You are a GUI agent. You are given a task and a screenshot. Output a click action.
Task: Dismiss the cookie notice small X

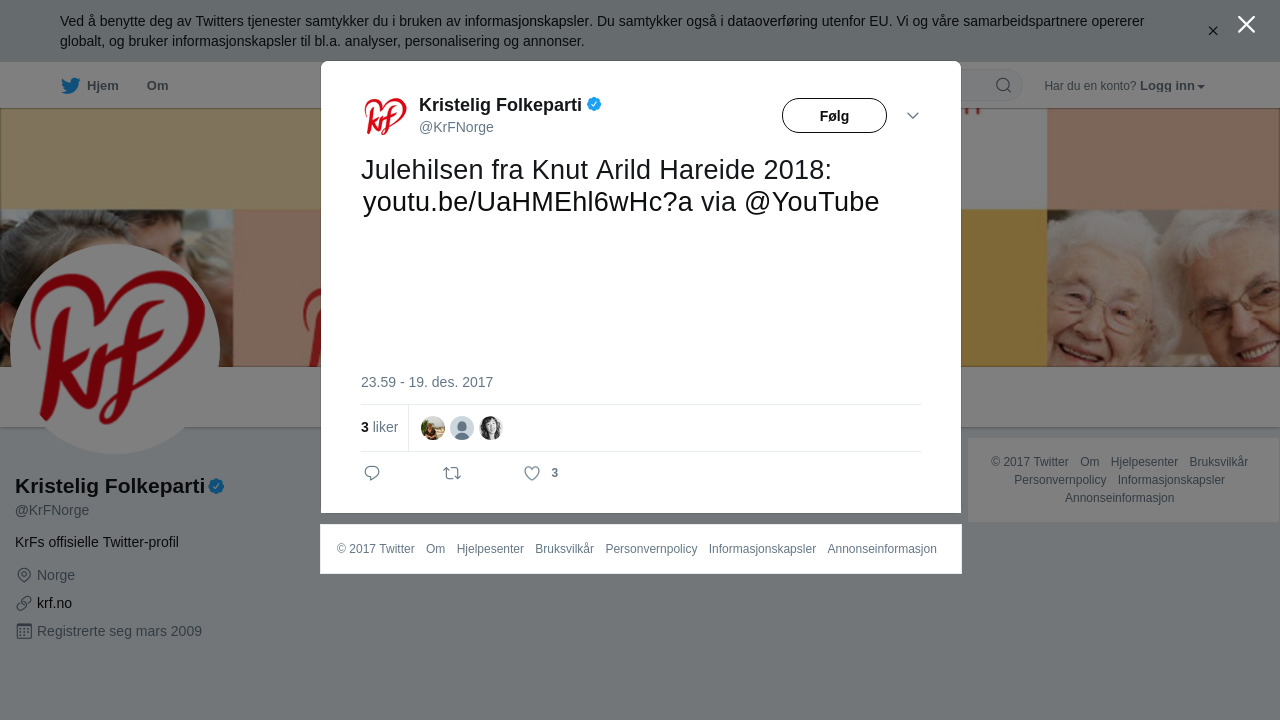click(1213, 31)
